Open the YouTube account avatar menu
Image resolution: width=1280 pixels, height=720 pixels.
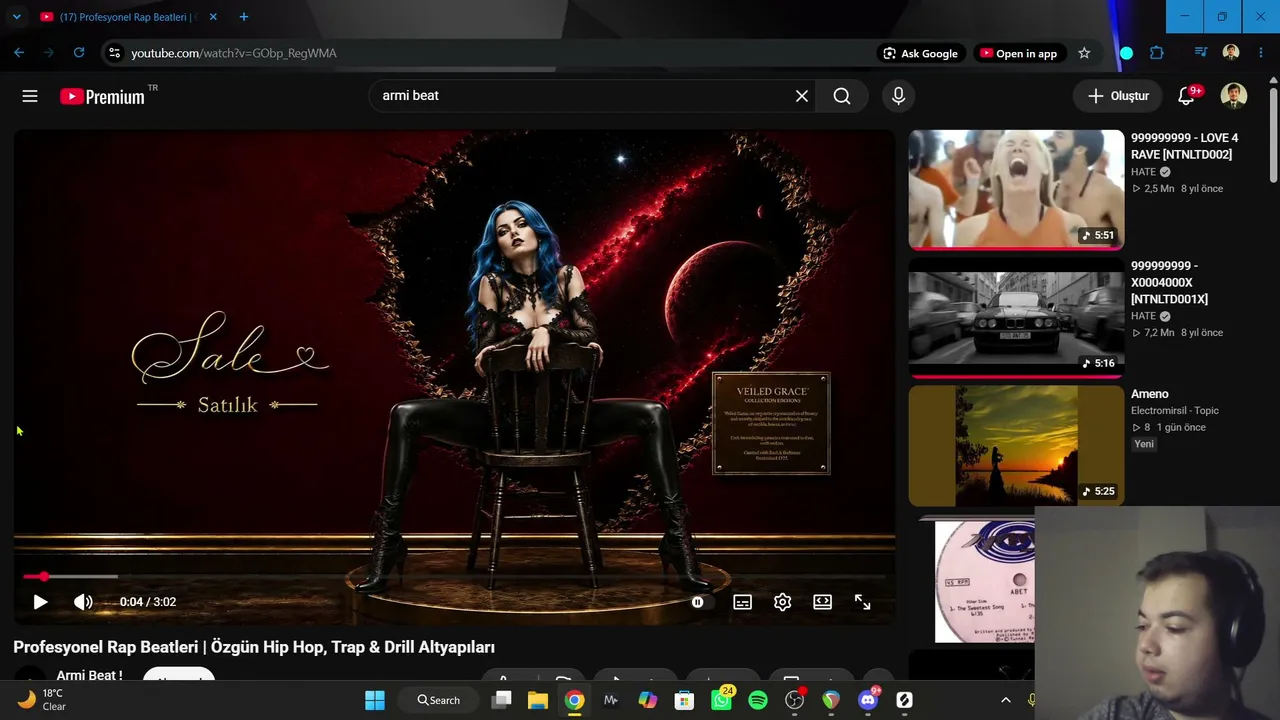pyautogui.click(x=1234, y=96)
